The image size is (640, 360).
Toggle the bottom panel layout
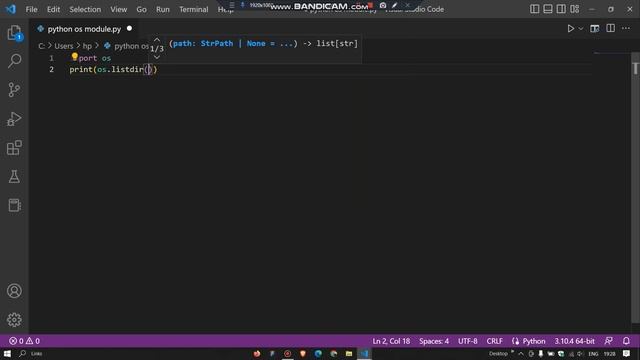pos(548,9)
